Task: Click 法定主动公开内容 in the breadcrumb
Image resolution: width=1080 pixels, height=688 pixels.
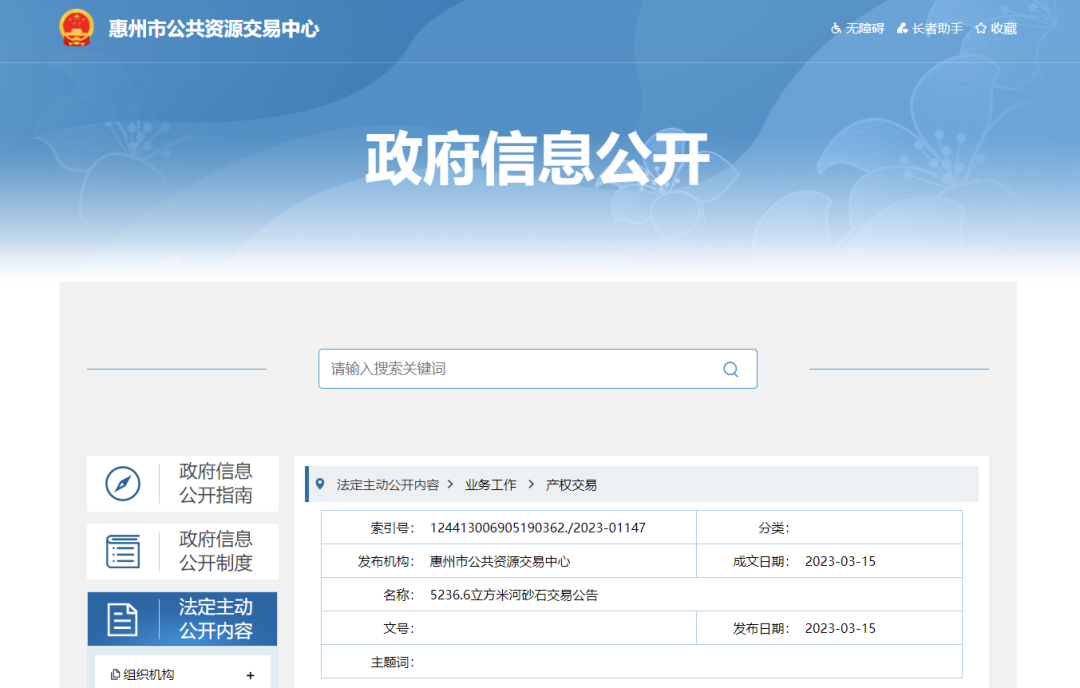Action: click(388, 485)
